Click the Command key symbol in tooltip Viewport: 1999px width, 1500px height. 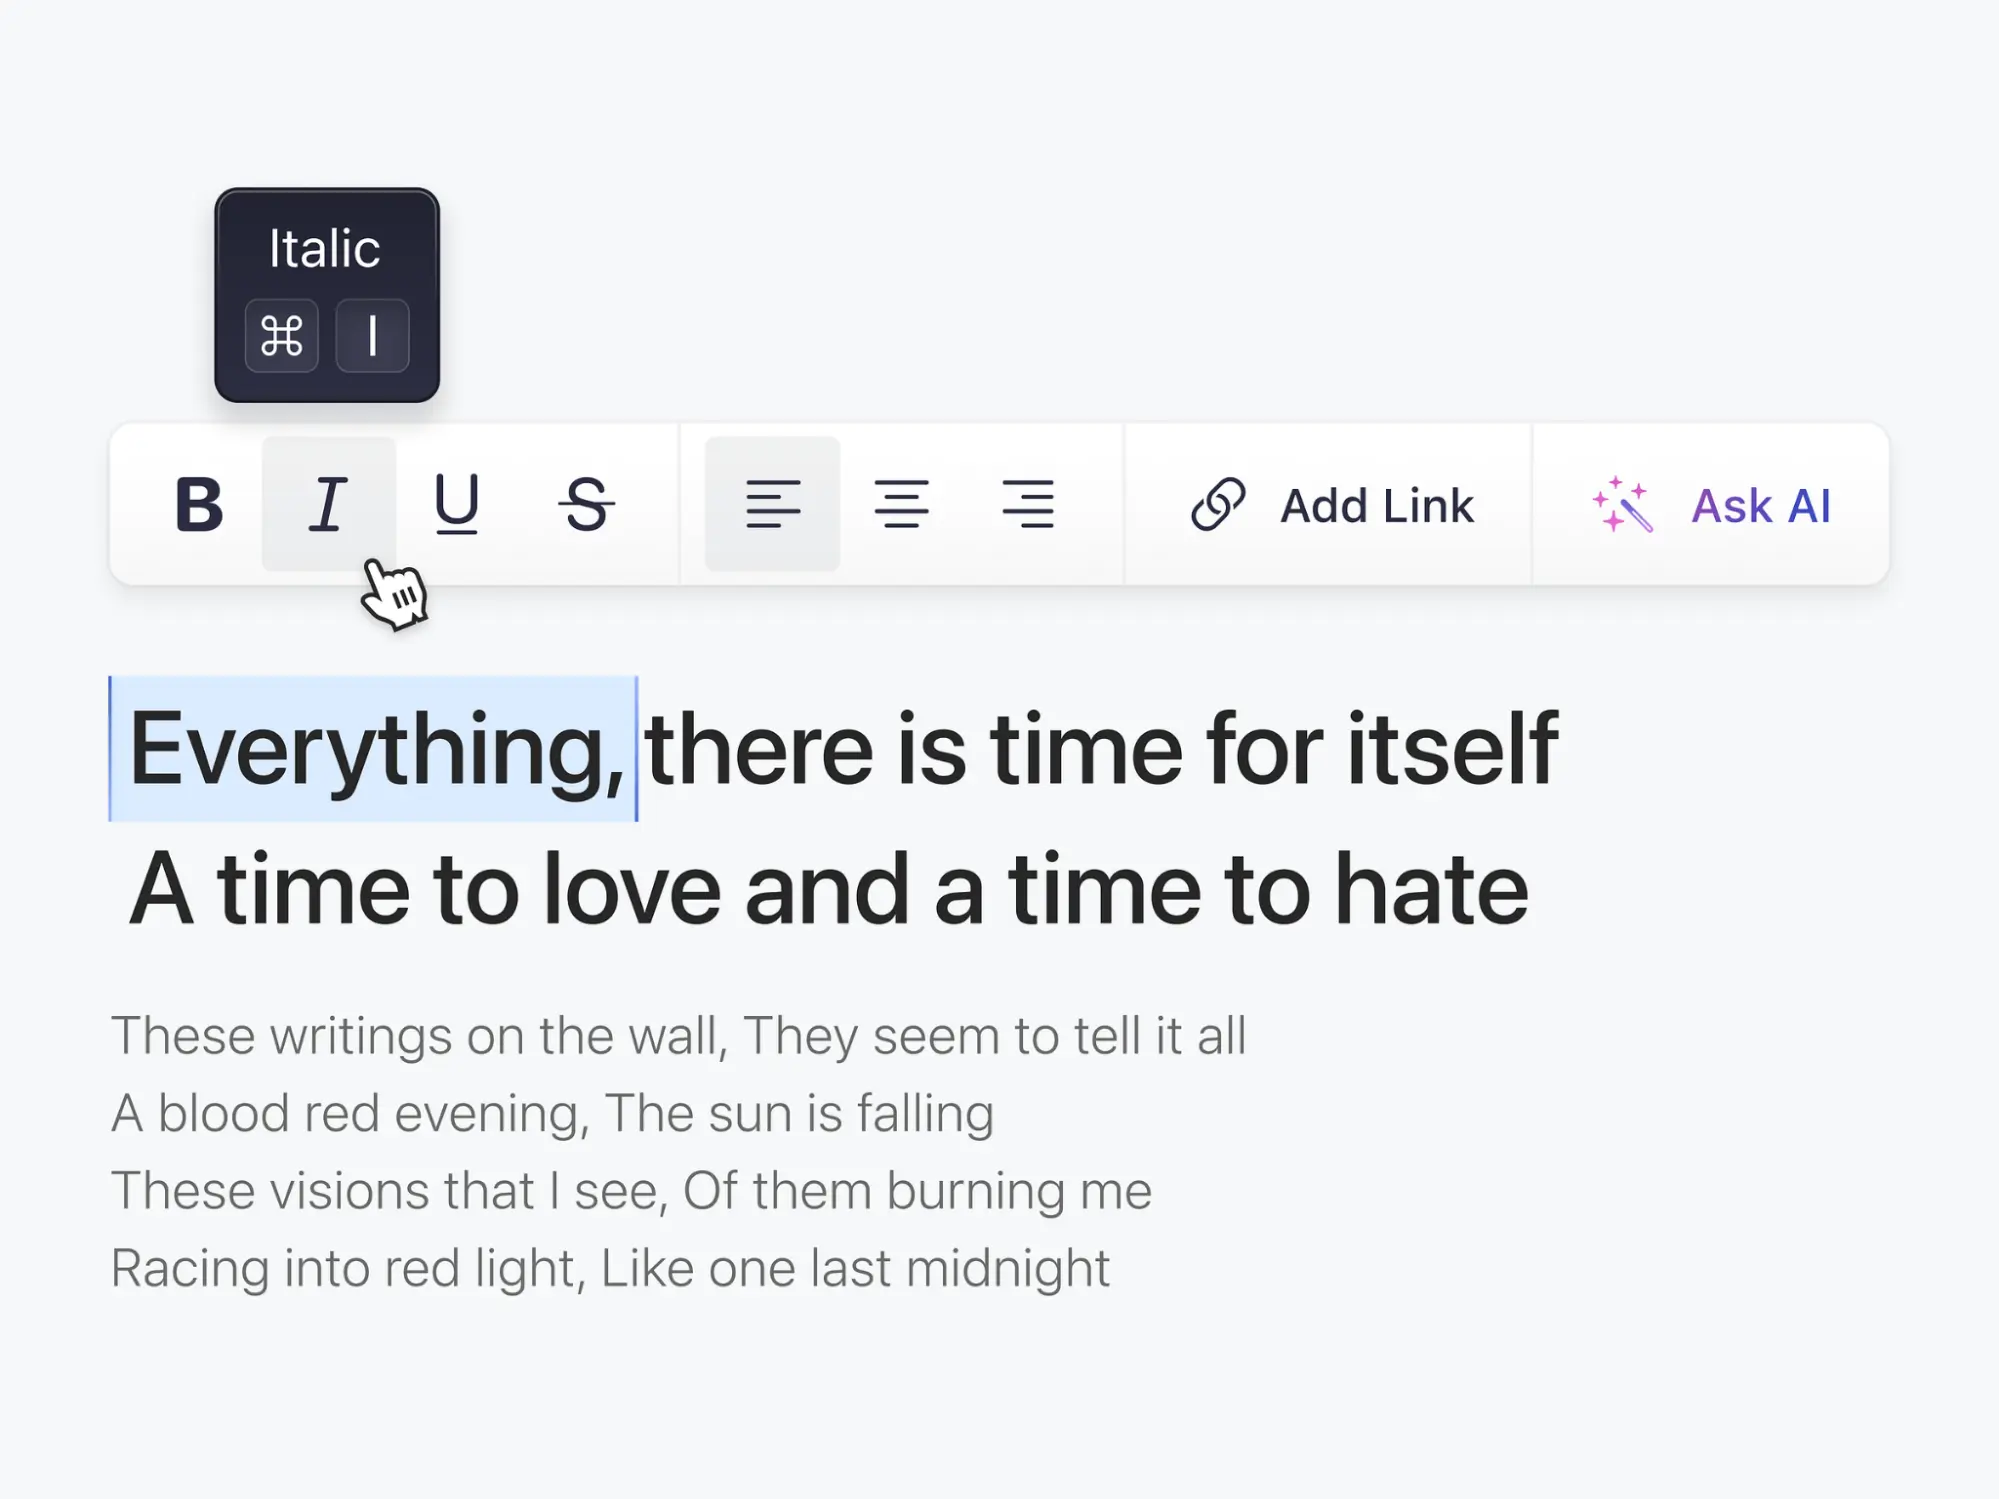[x=282, y=336]
